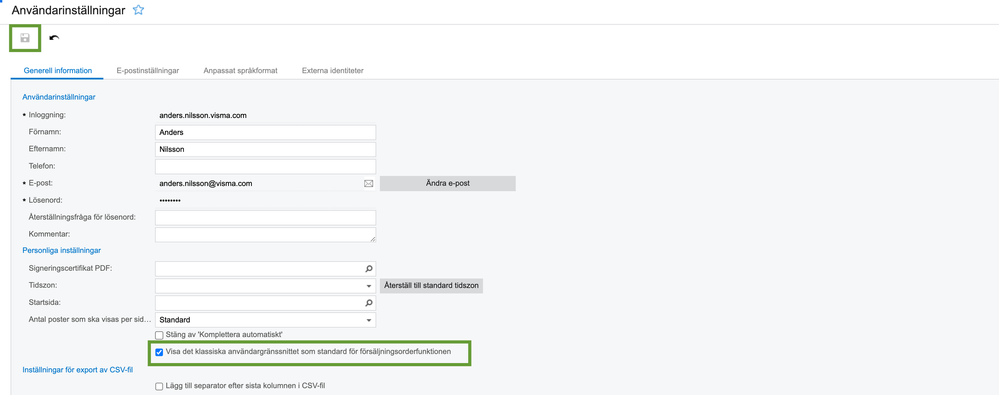999x395 pixels.
Task: Check Lägg till separator efter sista kolumnen
Action: [159, 386]
